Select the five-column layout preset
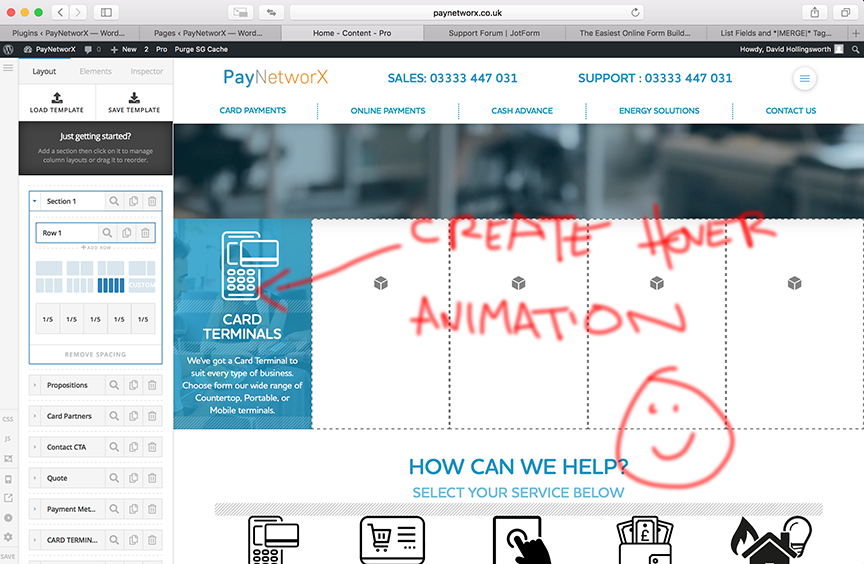864x564 pixels. [111, 285]
